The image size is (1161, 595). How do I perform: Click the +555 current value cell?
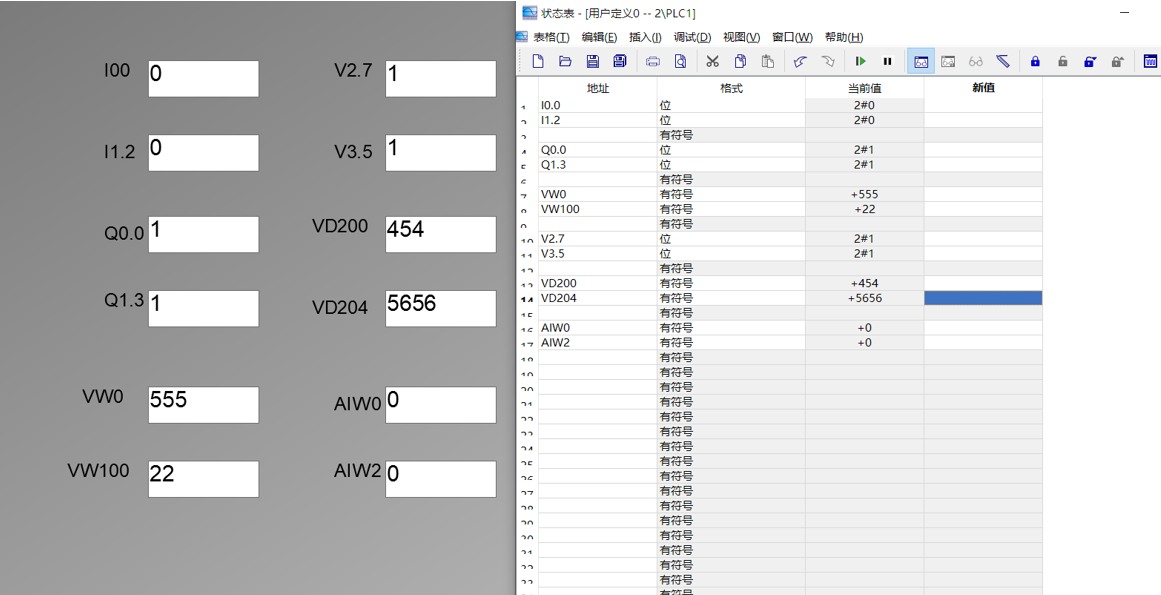coord(864,194)
